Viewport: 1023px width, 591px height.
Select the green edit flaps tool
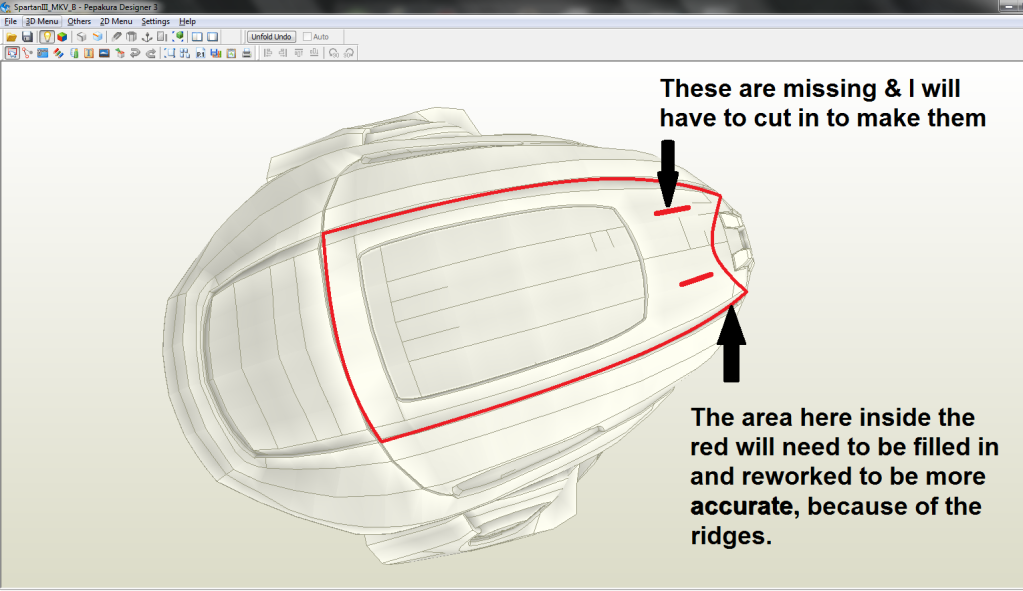(x=74, y=53)
